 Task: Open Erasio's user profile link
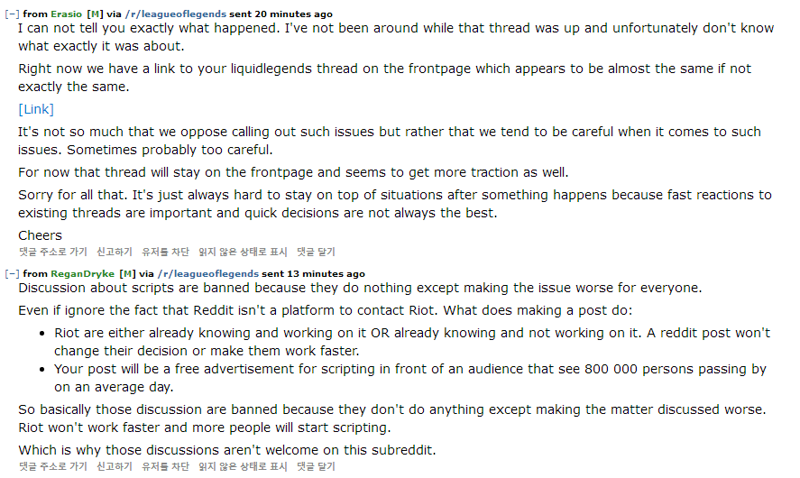click(66, 14)
